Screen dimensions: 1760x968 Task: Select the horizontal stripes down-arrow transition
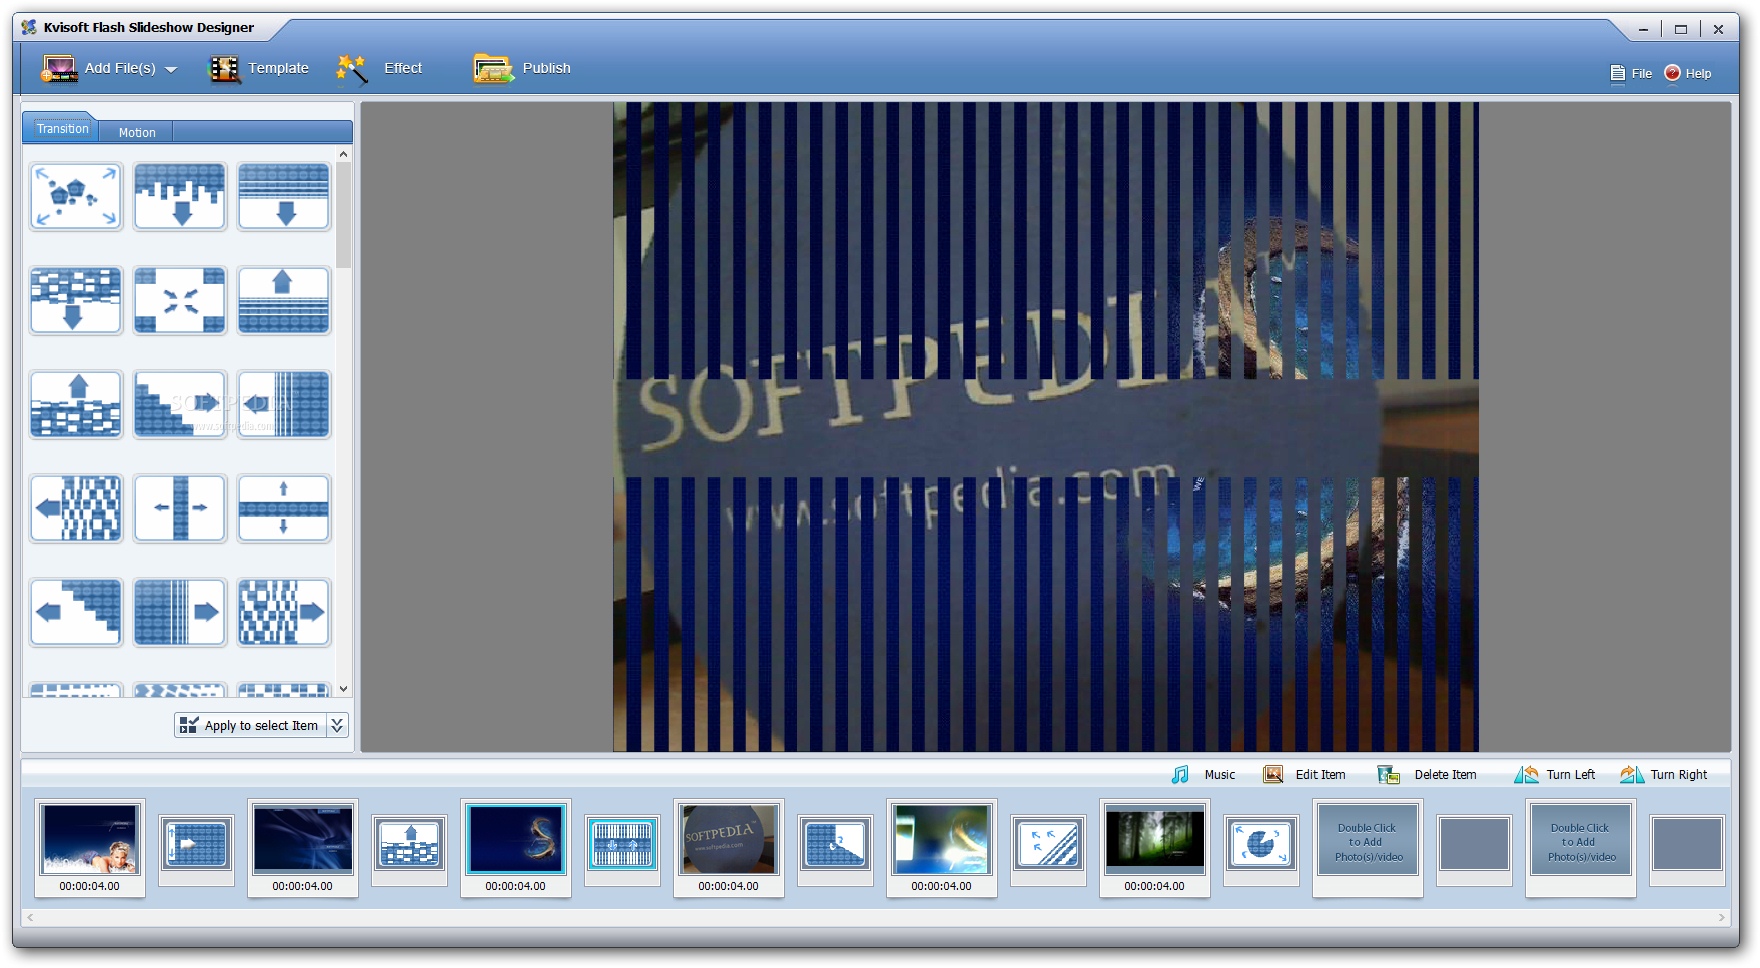pyautogui.click(x=284, y=197)
